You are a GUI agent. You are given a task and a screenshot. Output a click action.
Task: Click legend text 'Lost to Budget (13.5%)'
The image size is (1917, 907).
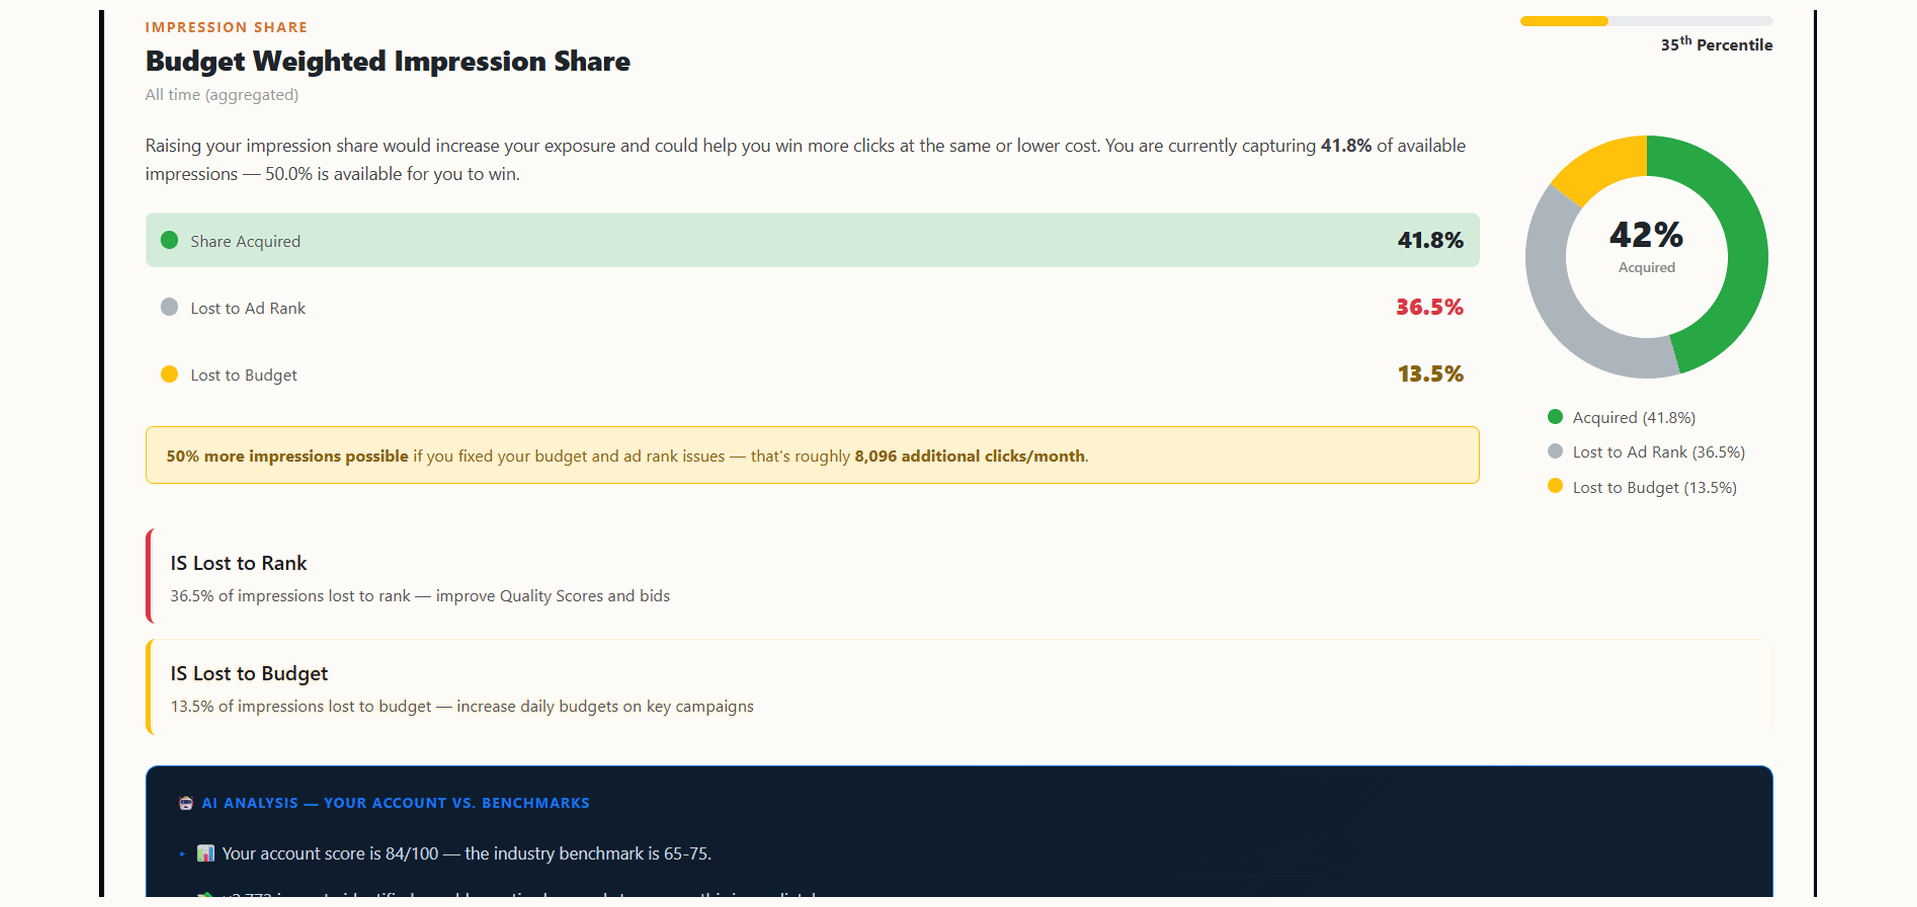click(x=1655, y=487)
